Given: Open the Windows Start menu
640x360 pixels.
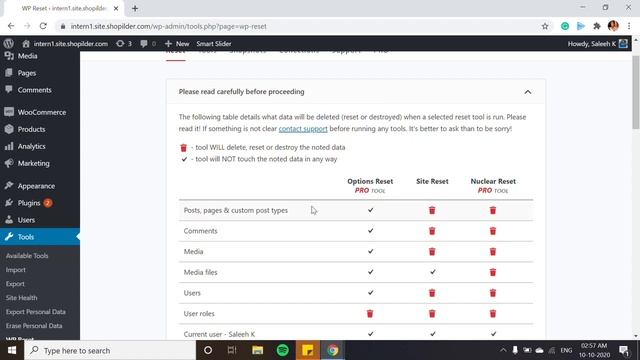Looking at the screenshot, I should (x=12, y=350).
